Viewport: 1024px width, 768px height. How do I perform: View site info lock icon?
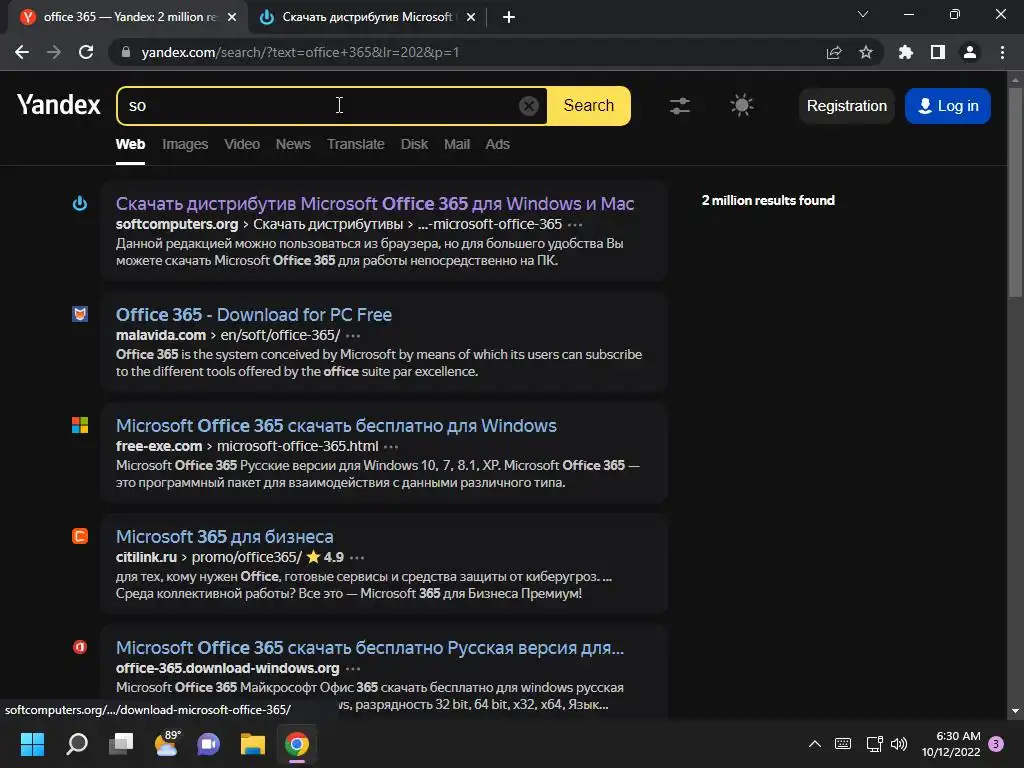pyautogui.click(x=126, y=52)
